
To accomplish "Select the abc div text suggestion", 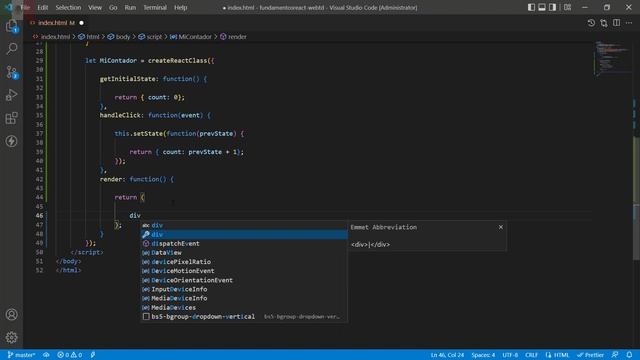I will point(244,225).
